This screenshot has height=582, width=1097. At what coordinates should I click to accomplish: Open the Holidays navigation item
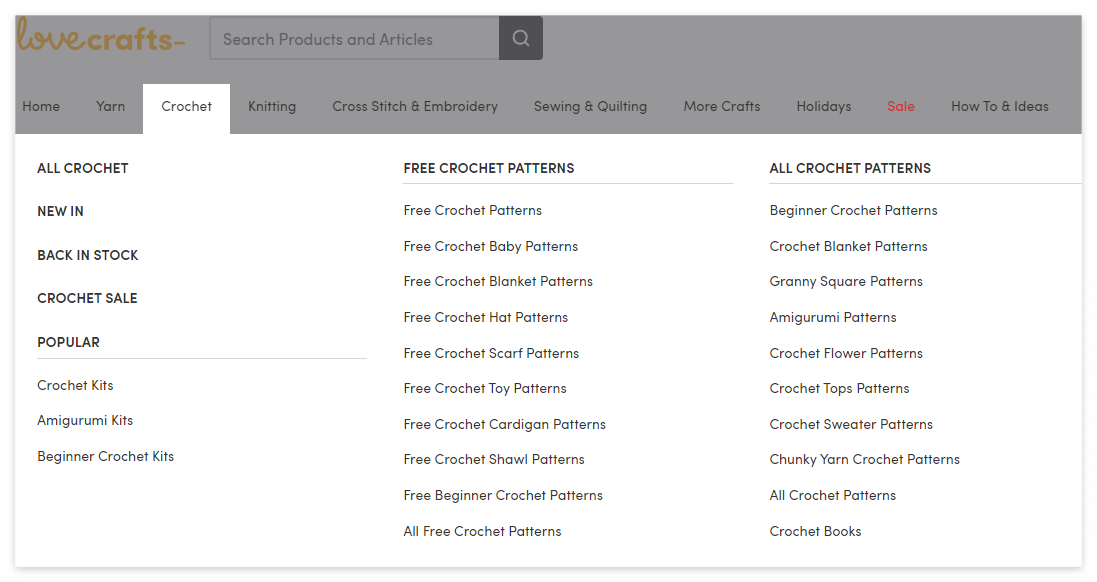824,106
